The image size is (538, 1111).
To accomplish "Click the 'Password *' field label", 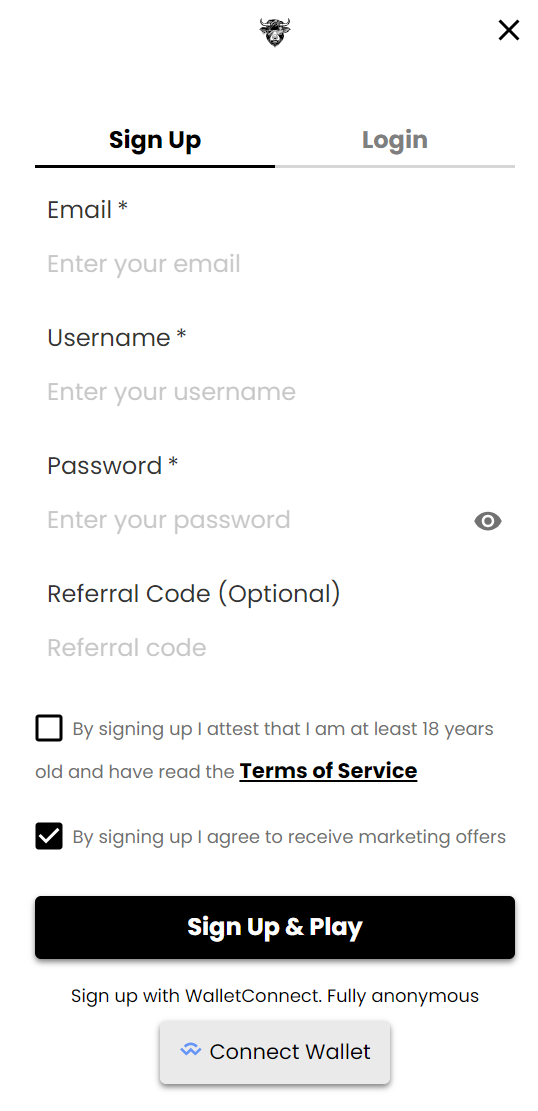I will point(113,466).
